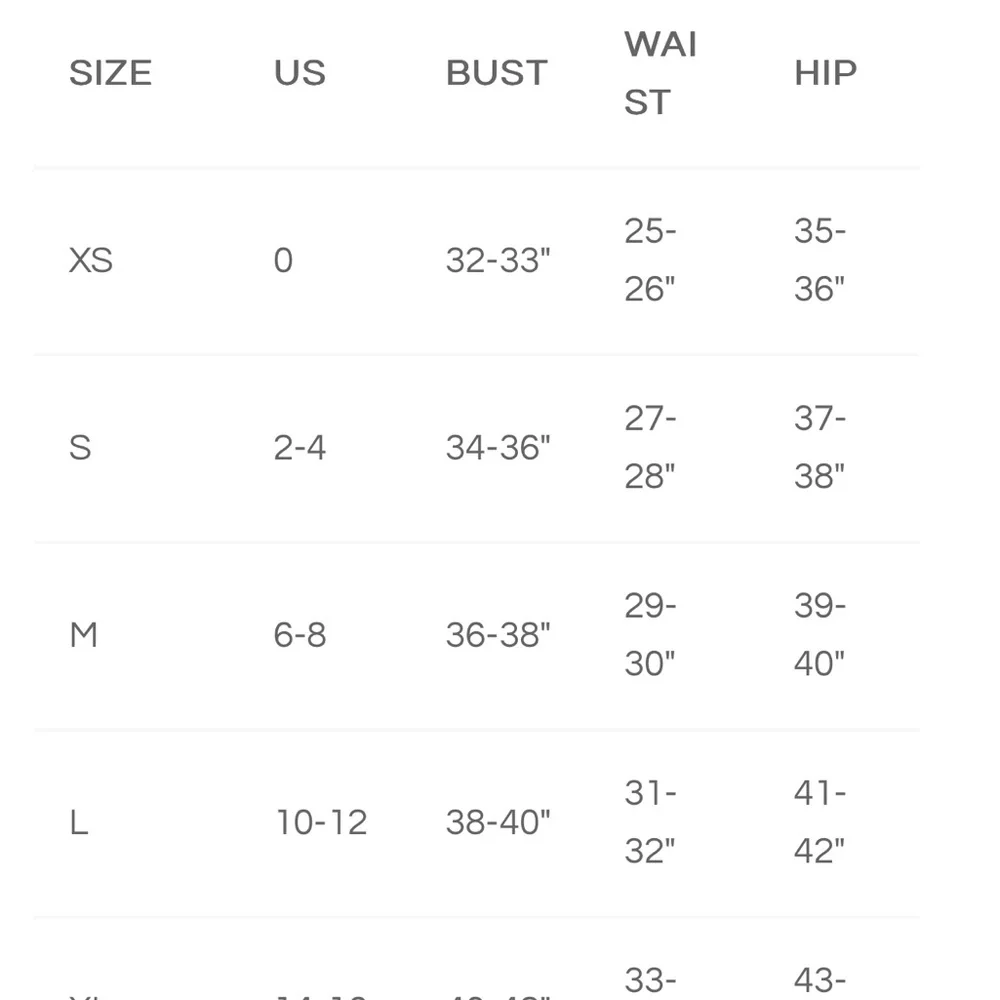
Task: Select the US 10-12 cell
Action: click(x=322, y=823)
